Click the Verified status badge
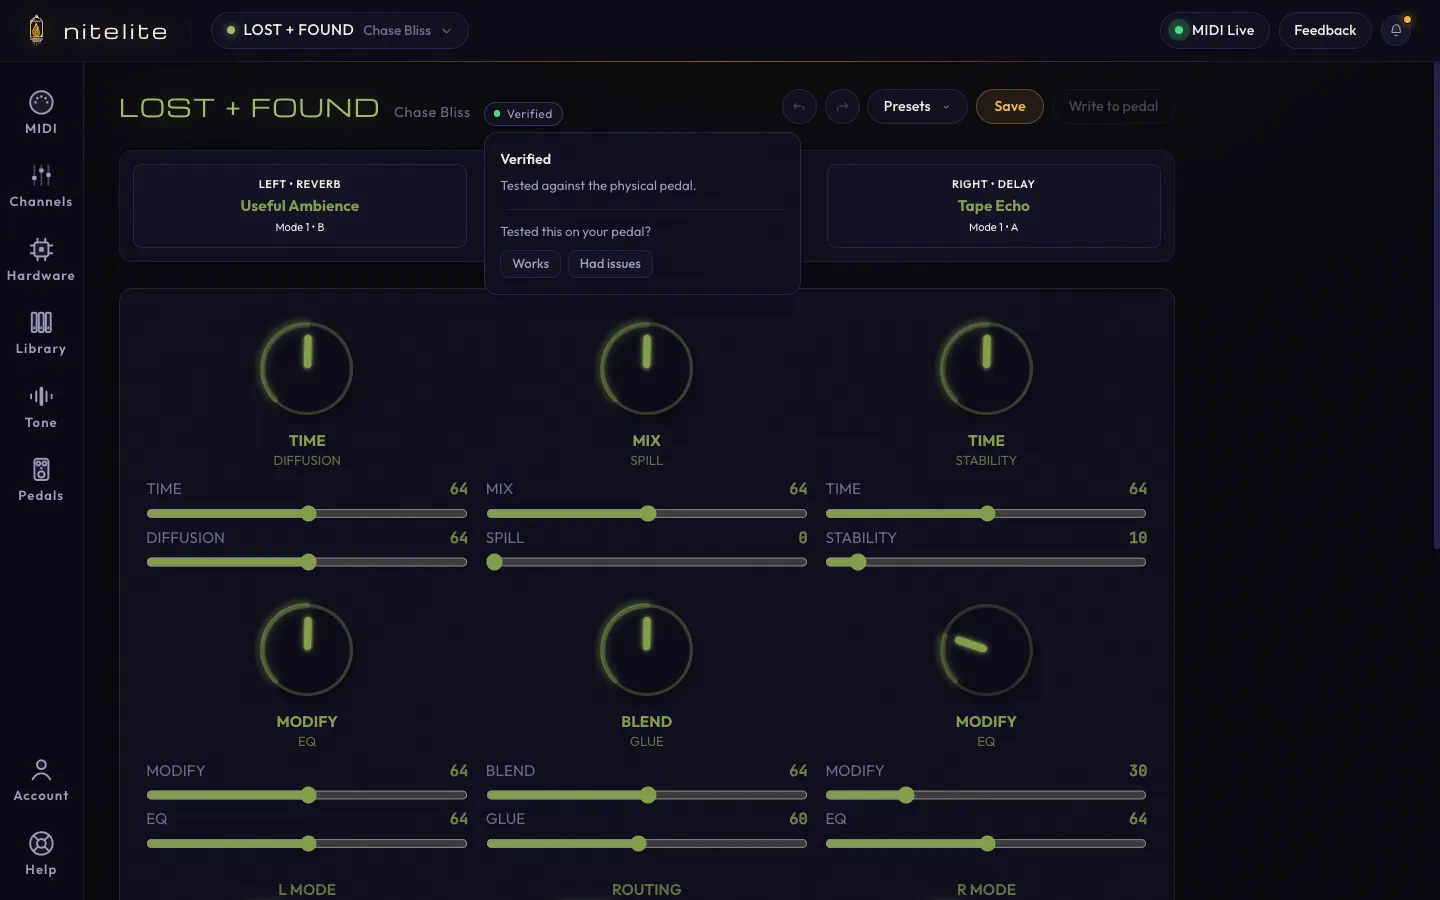 [x=523, y=114]
